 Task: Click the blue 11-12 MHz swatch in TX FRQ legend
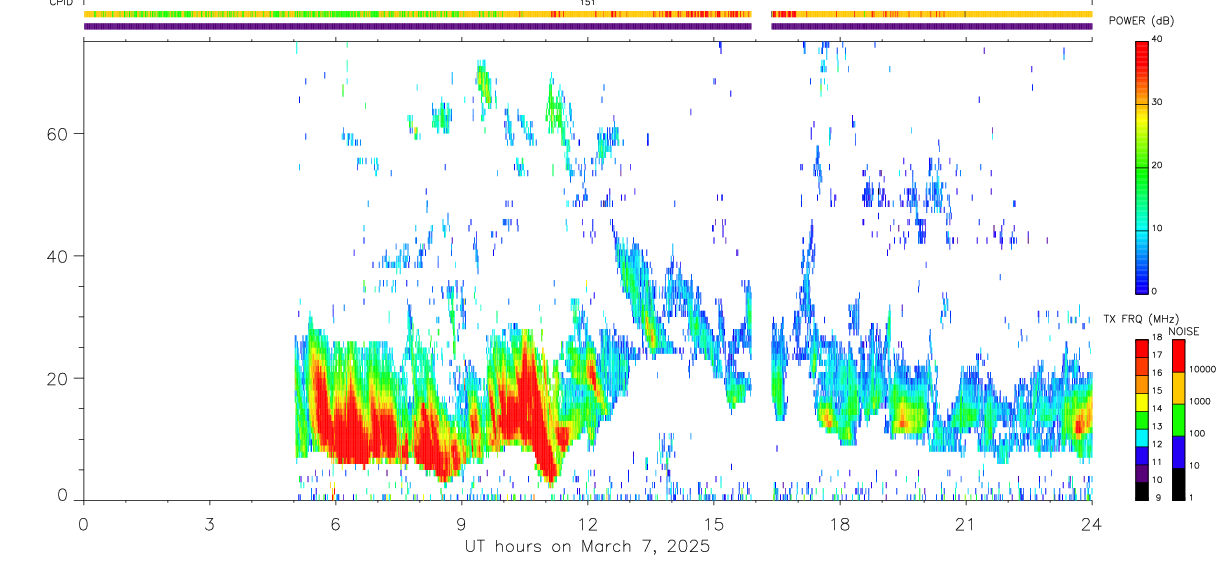coord(1142,456)
